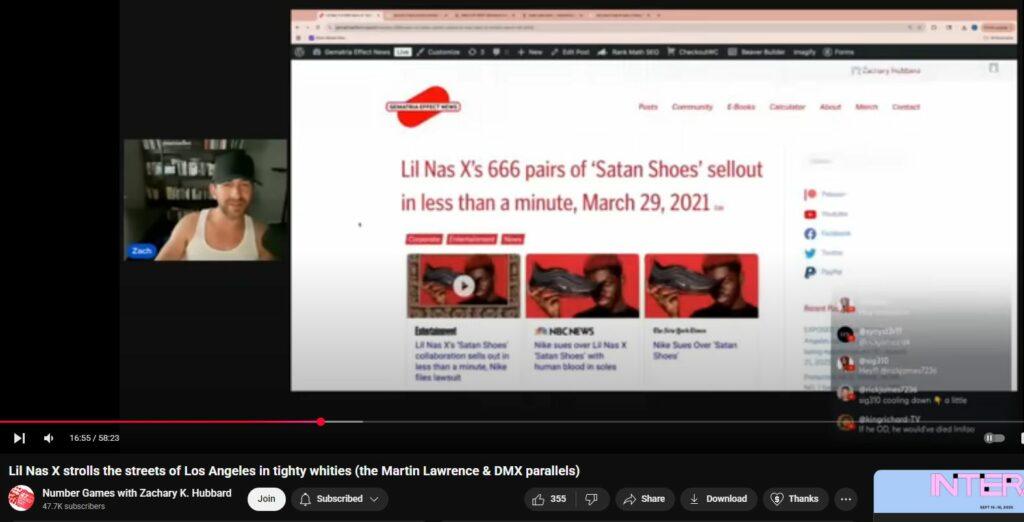Open the NBC News shoe thumbnail
This screenshot has height=522, width=1024.
point(583,286)
